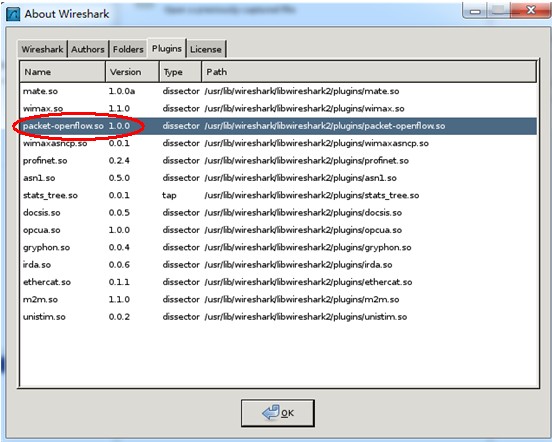This screenshot has width=552, height=442.
Task: Select the wimax.so plugin name
Action: [43, 108]
